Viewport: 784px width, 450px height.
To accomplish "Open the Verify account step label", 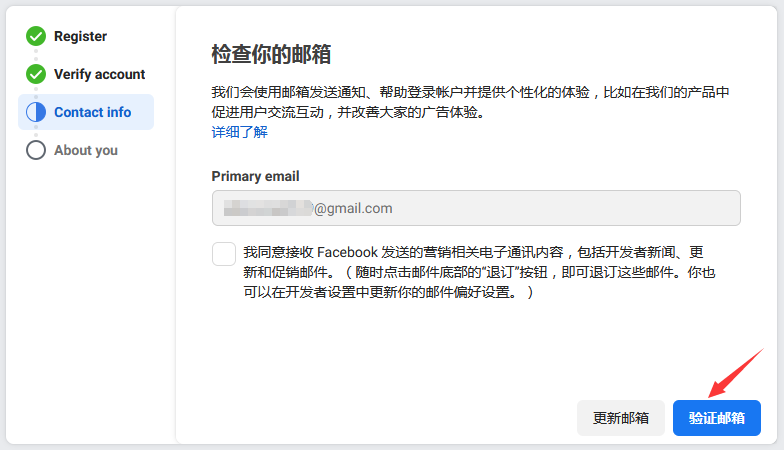I will [99, 74].
